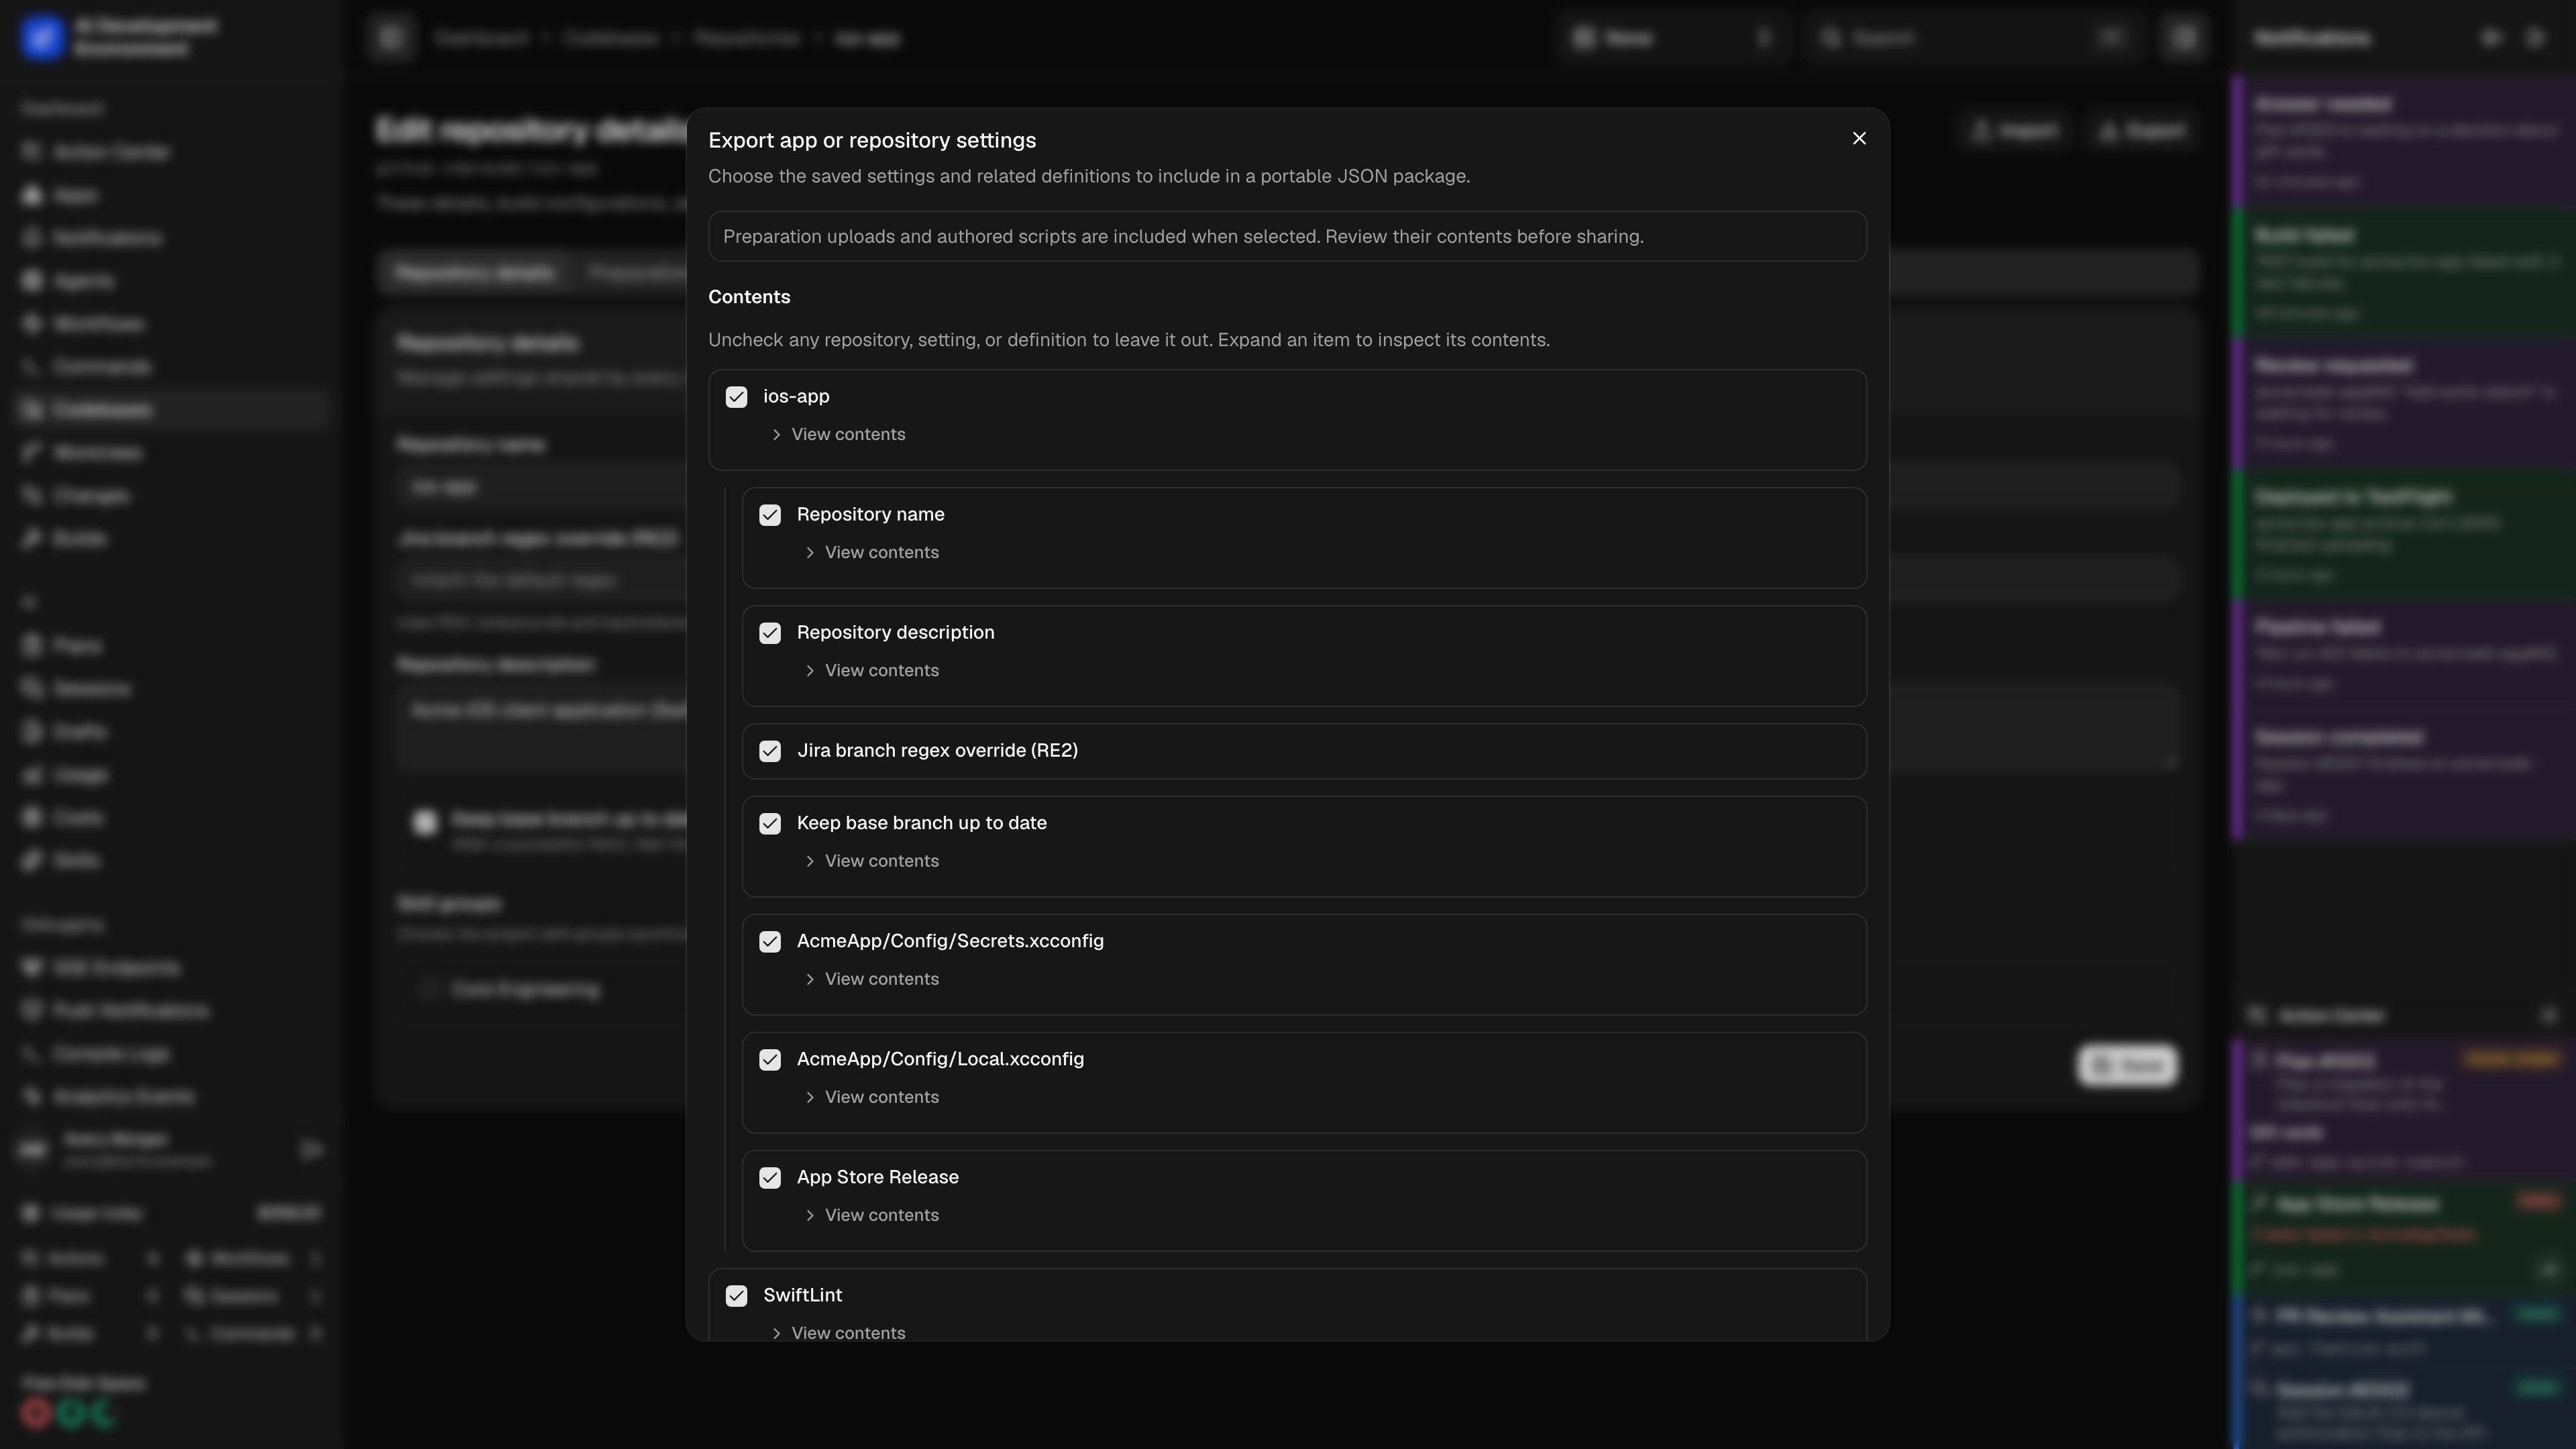
Task: Expand View contents under Secrets.xcconfig
Action: (x=872, y=979)
